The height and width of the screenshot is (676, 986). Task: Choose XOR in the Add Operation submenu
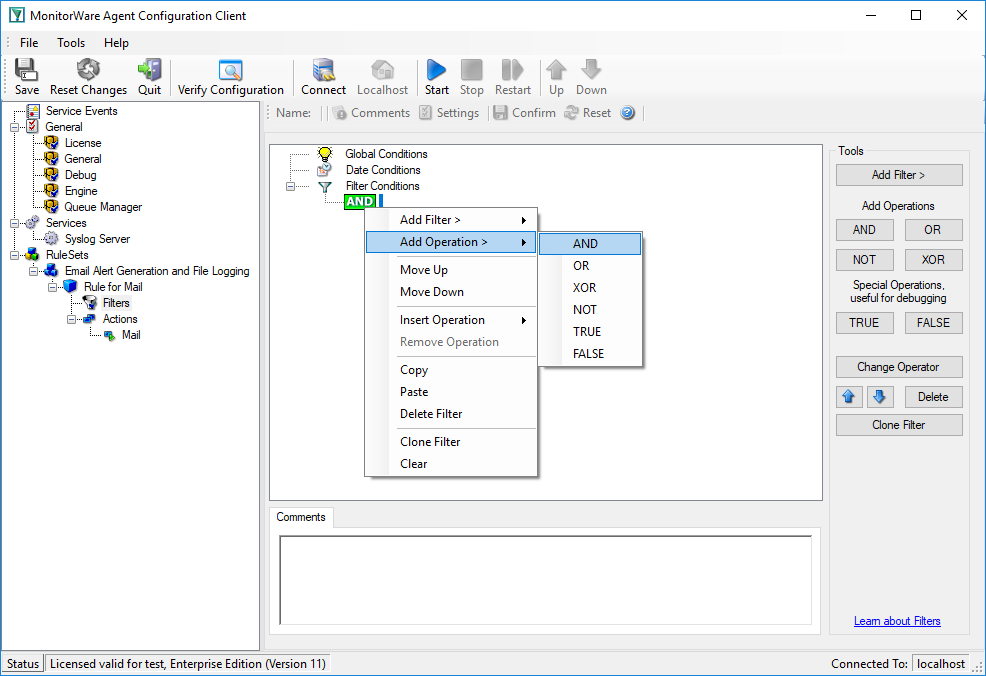point(590,288)
